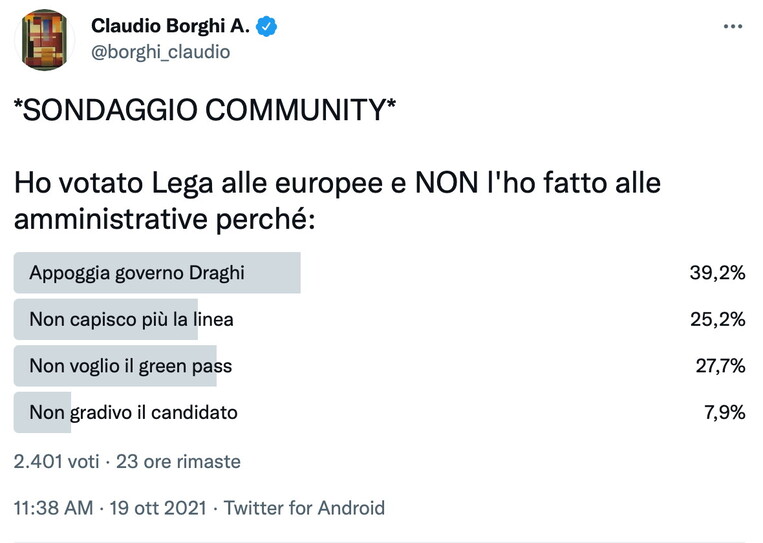Screen dimensions: 763x543
Task: Open the @borghi_claudio handle link
Action: coord(160,52)
